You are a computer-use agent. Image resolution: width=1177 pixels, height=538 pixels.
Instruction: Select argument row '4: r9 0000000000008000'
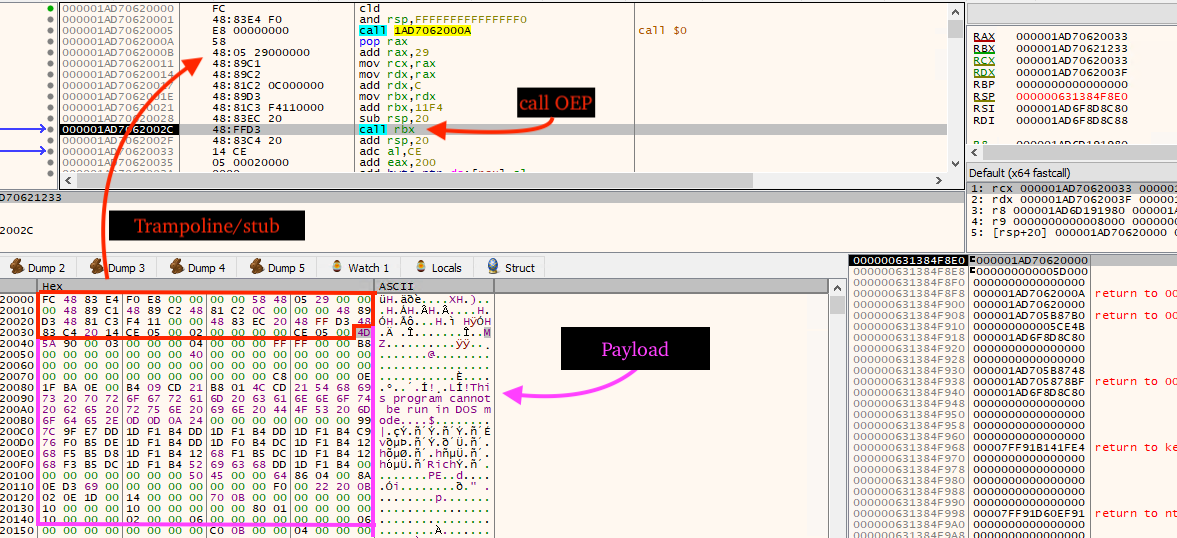click(x=1072, y=221)
